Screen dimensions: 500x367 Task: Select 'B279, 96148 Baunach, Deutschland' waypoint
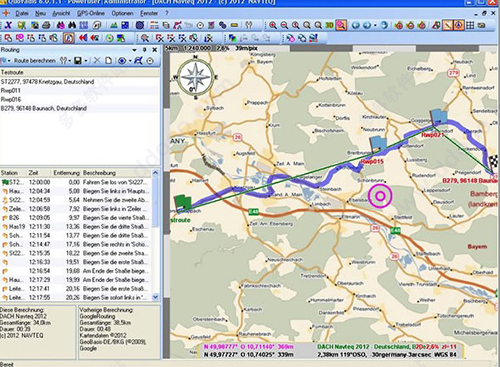point(80,108)
